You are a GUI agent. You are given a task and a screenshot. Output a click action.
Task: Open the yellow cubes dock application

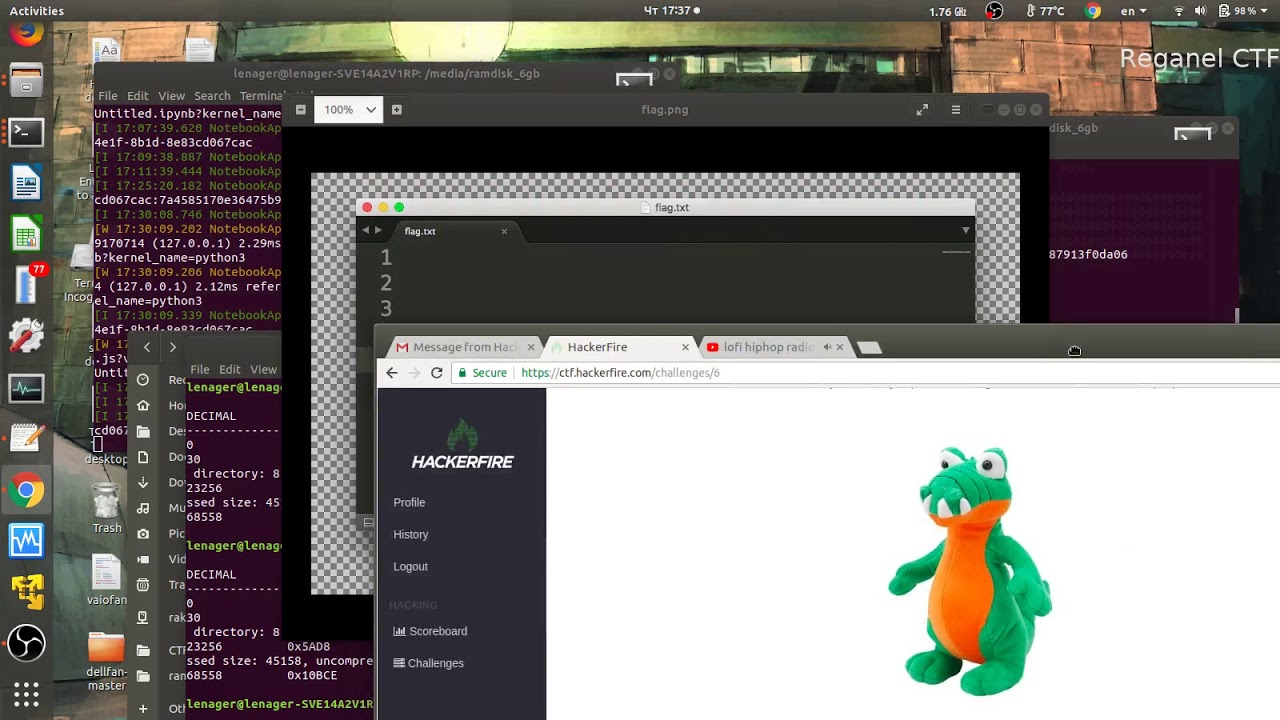(27, 592)
